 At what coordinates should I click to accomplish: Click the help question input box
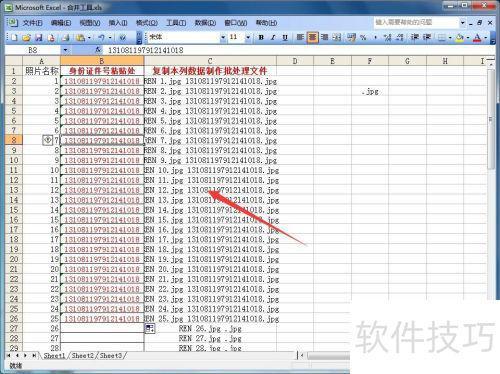pyautogui.click(x=416, y=22)
